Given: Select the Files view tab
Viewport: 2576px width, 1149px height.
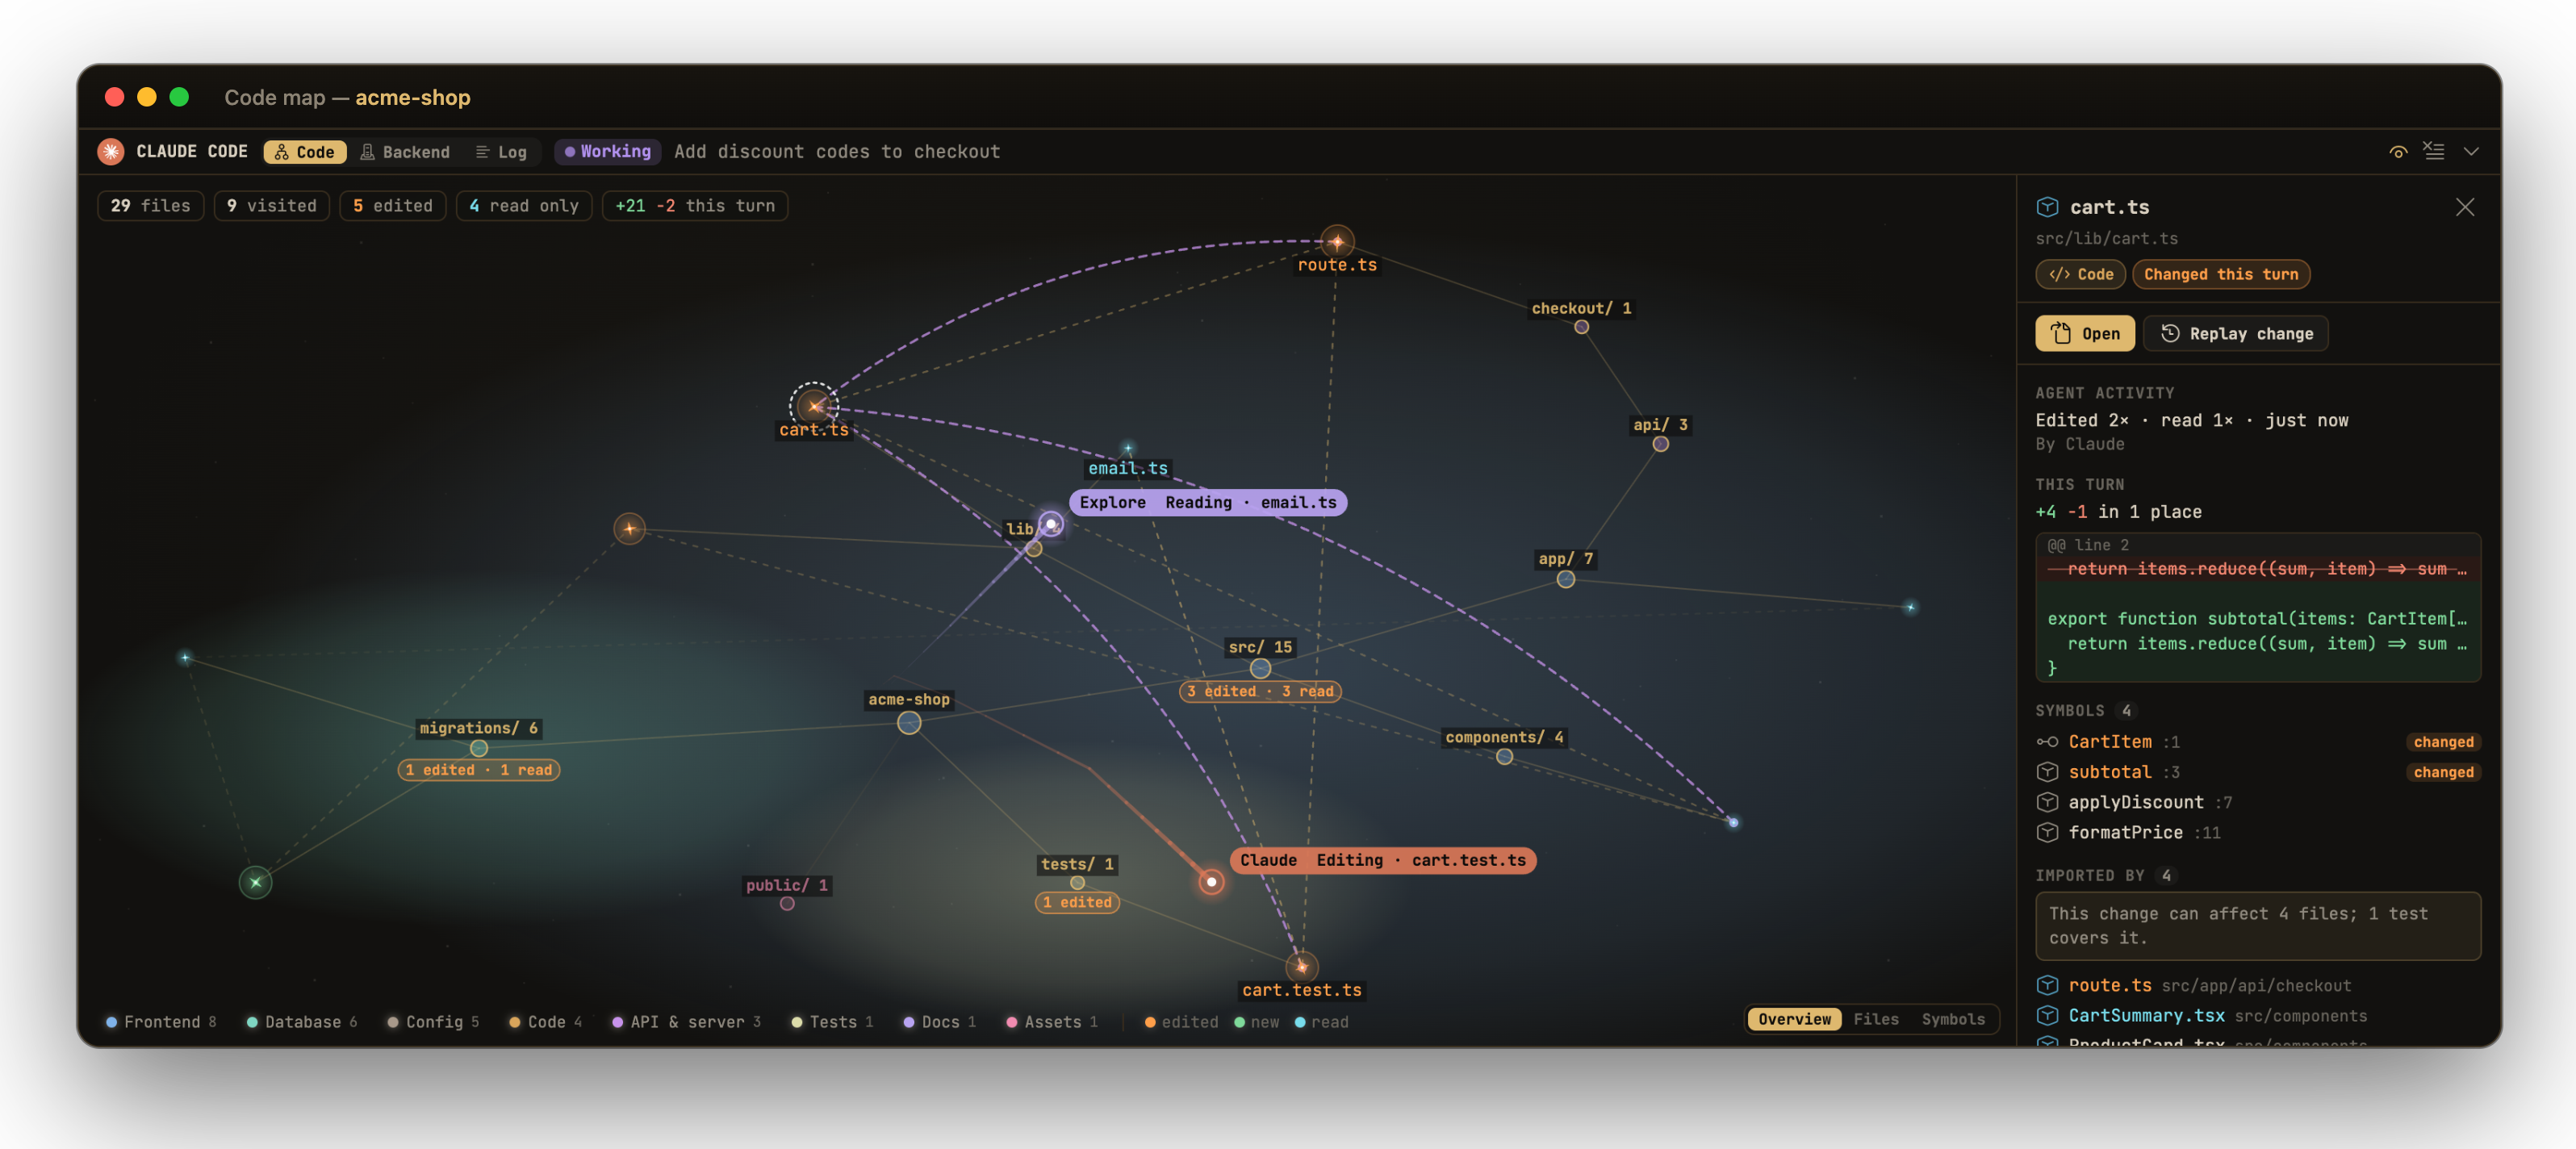Looking at the screenshot, I should 1875,1019.
